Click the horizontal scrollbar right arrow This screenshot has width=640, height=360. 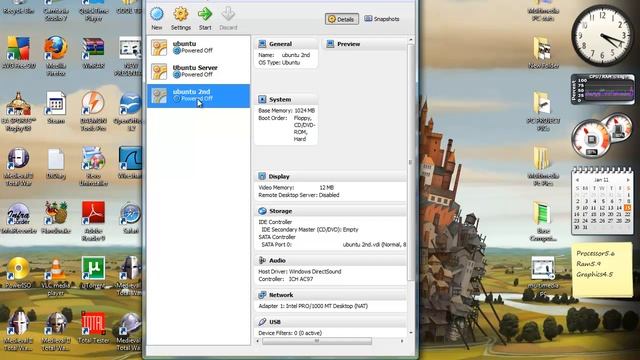click(x=402, y=341)
